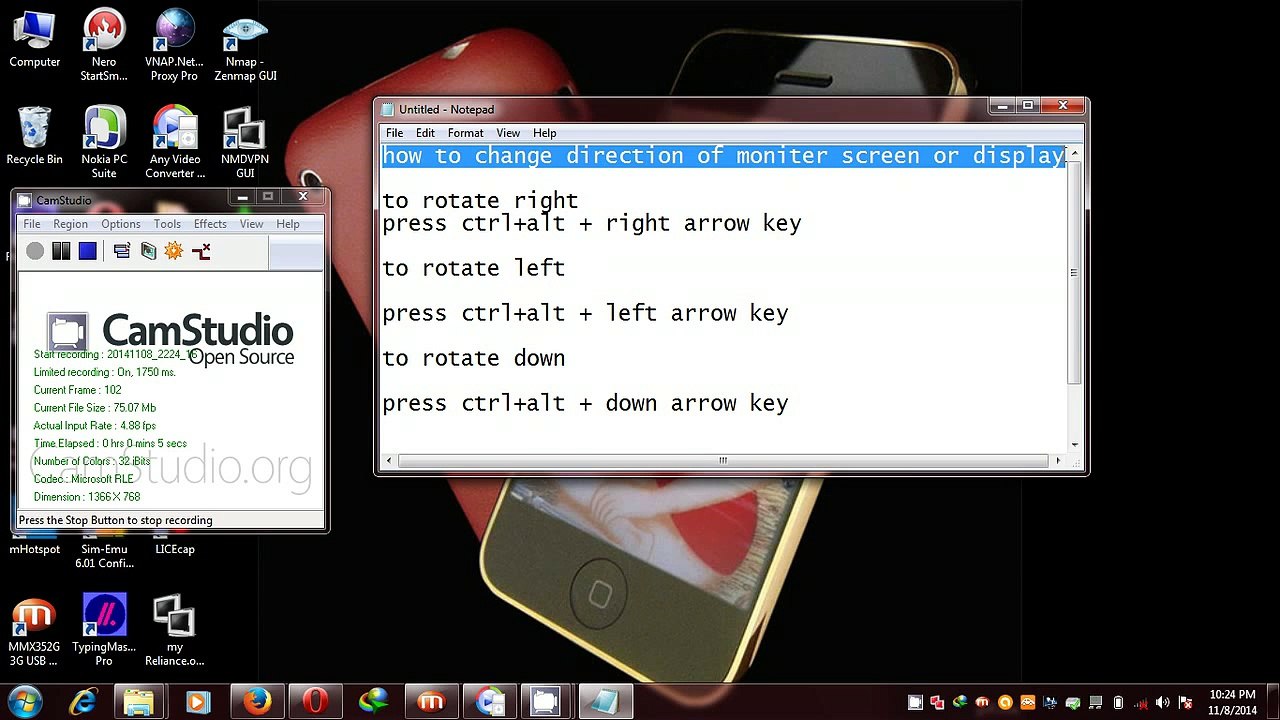Open the Notepad Help menu
This screenshot has height=720, width=1280.
point(545,133)
